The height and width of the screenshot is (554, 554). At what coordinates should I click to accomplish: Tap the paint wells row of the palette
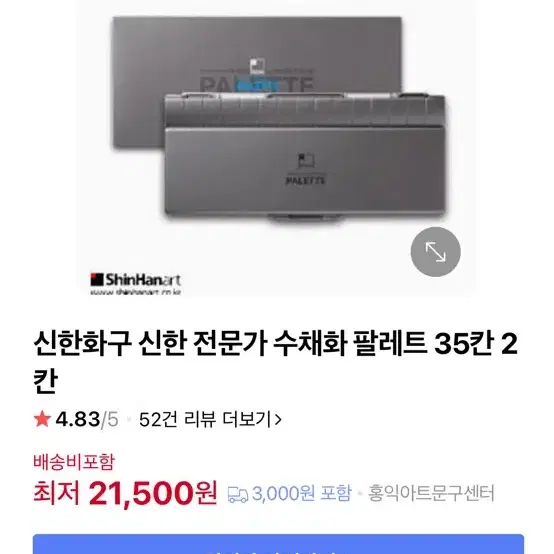click(x=305, y=110)
